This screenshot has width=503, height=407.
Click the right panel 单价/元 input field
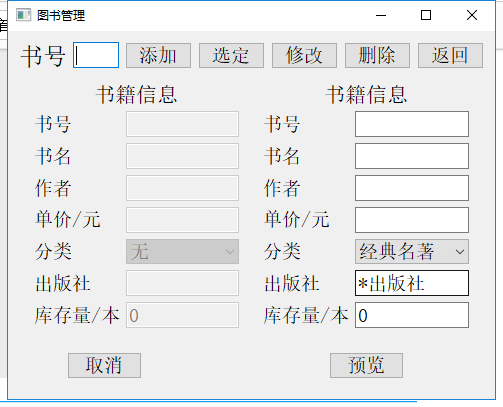[x=412, y=220]
